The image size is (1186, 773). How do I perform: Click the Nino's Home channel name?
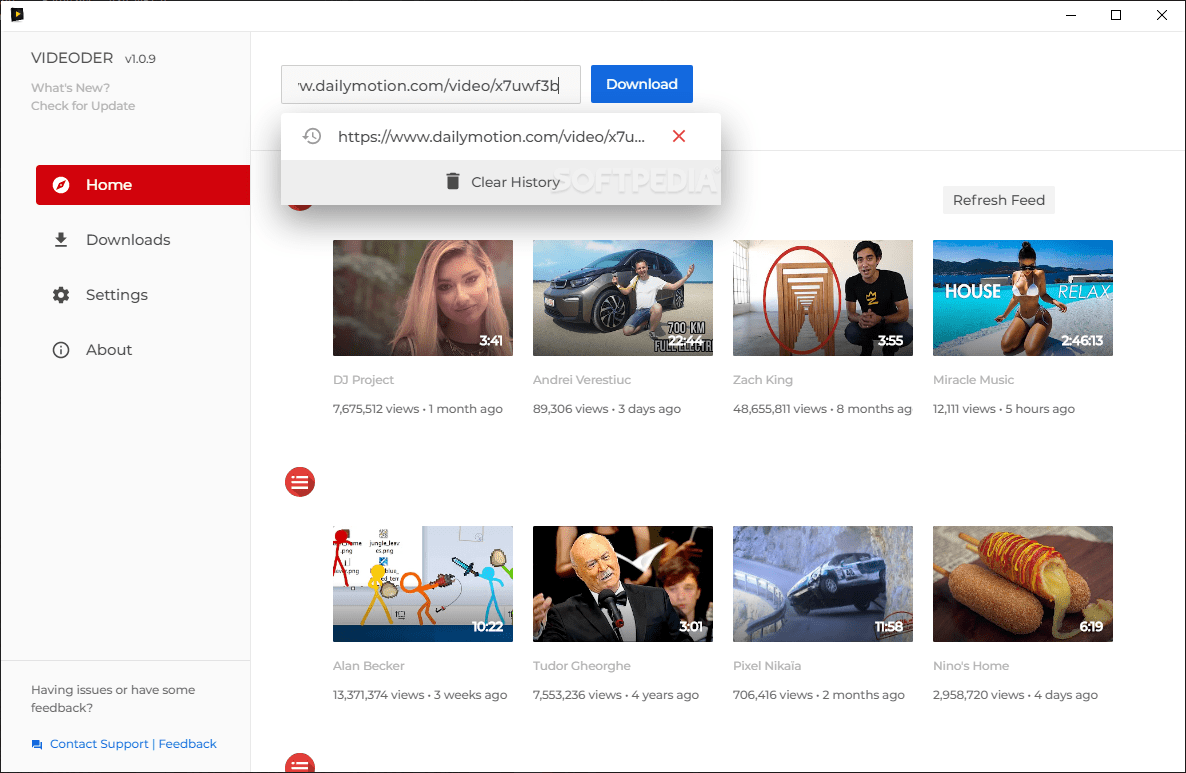point(971,666)
